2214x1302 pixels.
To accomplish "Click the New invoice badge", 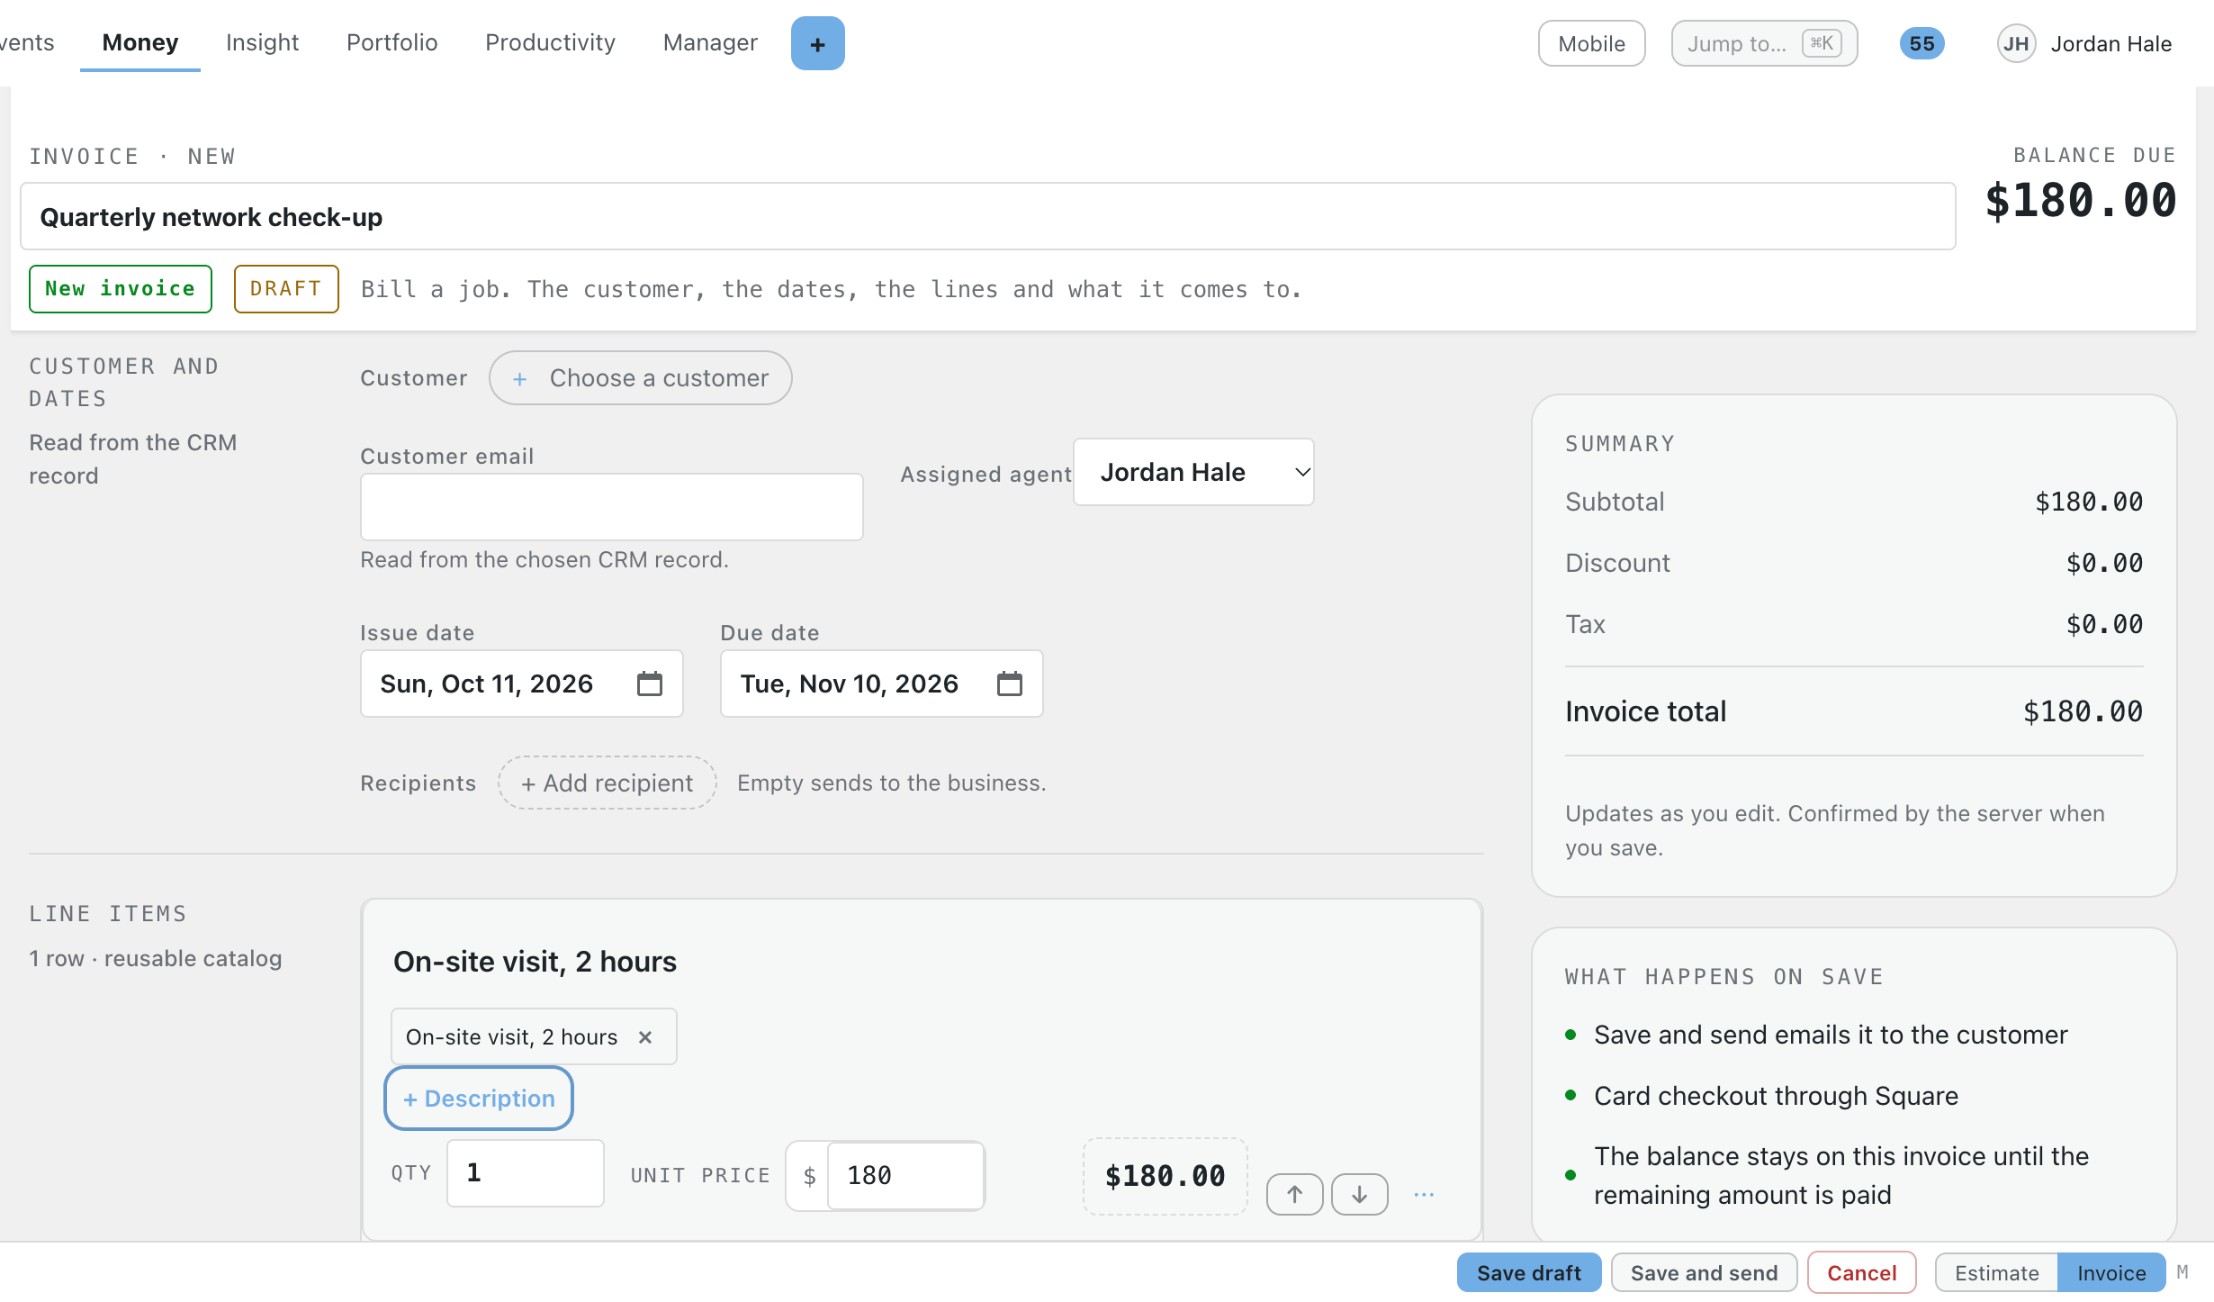I will click(120, 289).
